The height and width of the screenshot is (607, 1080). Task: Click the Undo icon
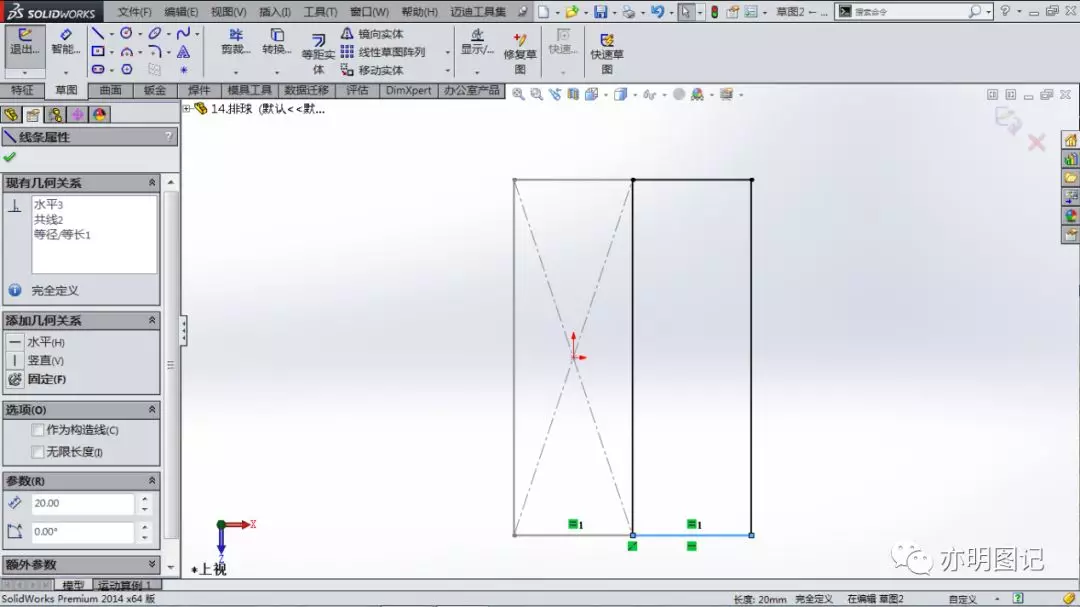click(x=656, y=12)
